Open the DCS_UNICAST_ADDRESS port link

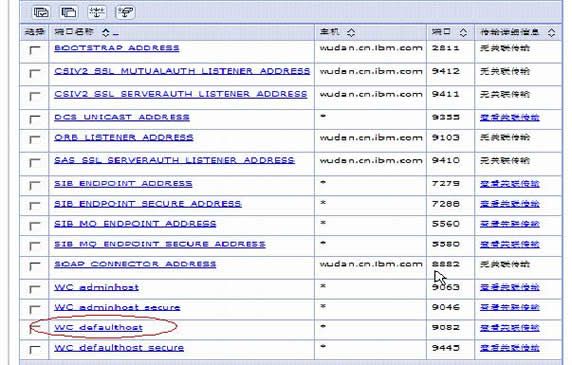coord(122,117)
